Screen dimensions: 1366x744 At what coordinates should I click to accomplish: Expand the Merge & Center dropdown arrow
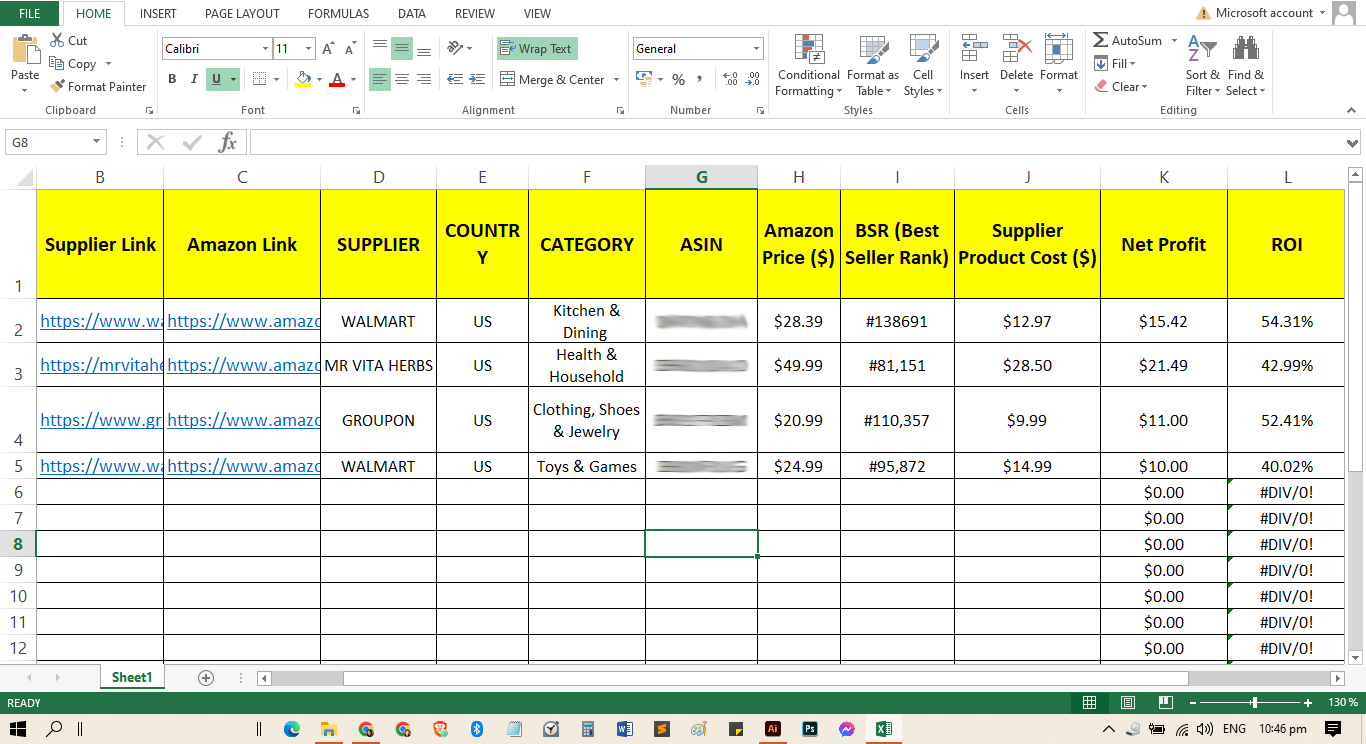[x=616, y=80]
